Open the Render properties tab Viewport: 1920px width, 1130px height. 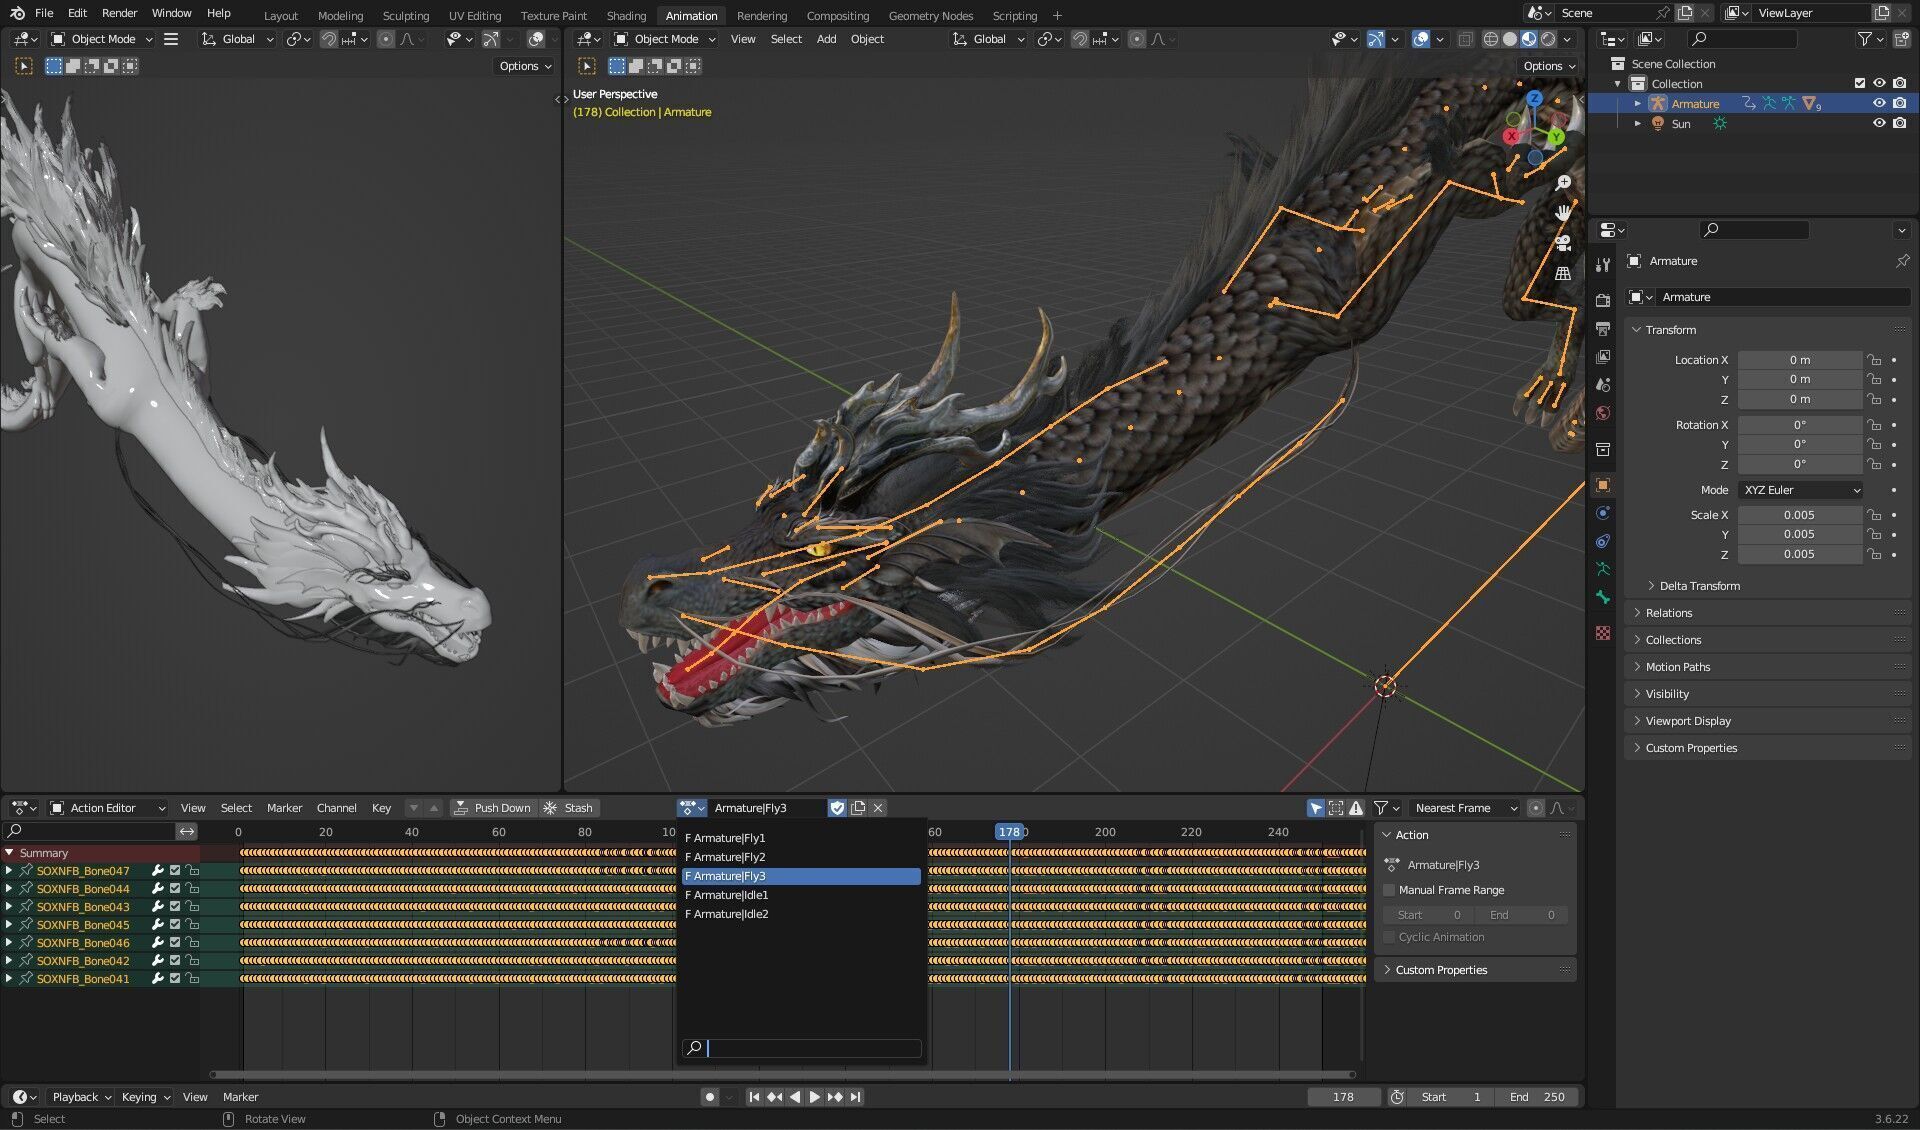pyautogui.click(x=1603, y=301)
